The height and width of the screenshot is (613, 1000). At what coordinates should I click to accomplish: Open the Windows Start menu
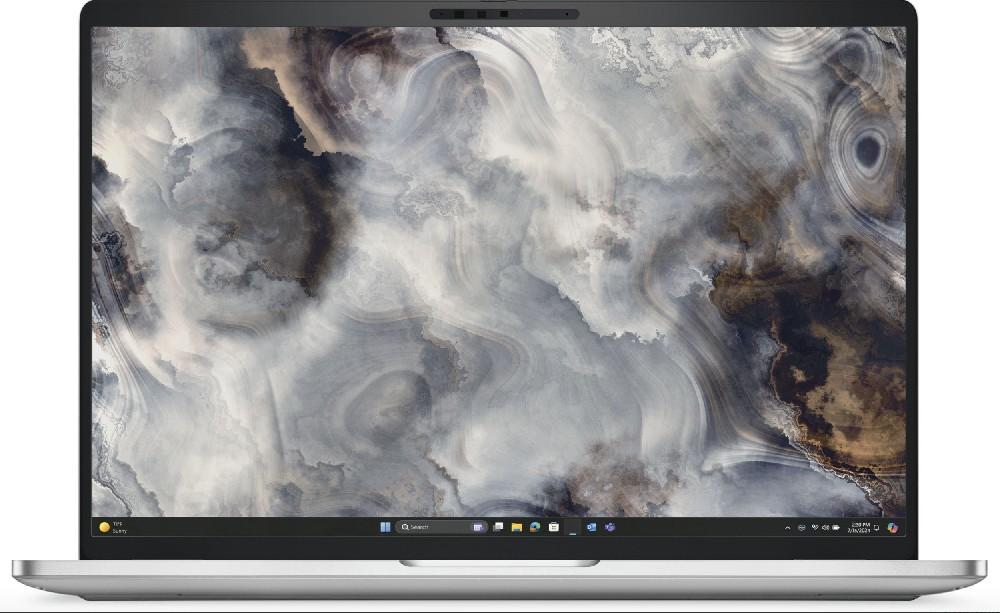pos(385,527)
